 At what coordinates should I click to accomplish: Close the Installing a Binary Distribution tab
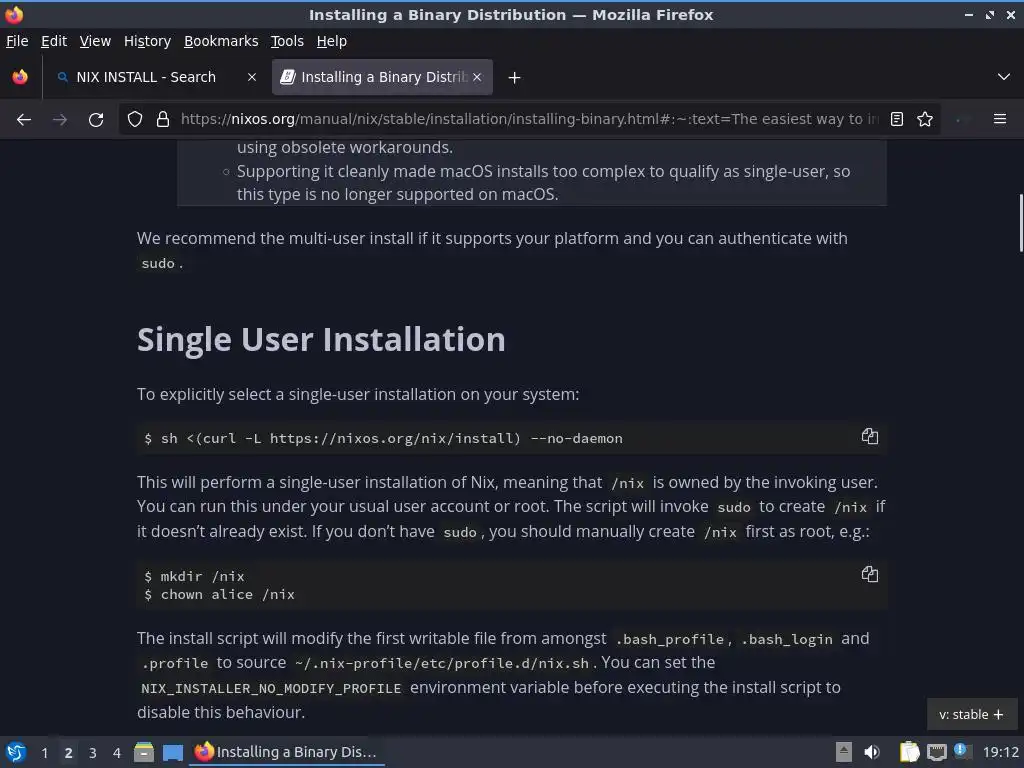click(477, 77)
